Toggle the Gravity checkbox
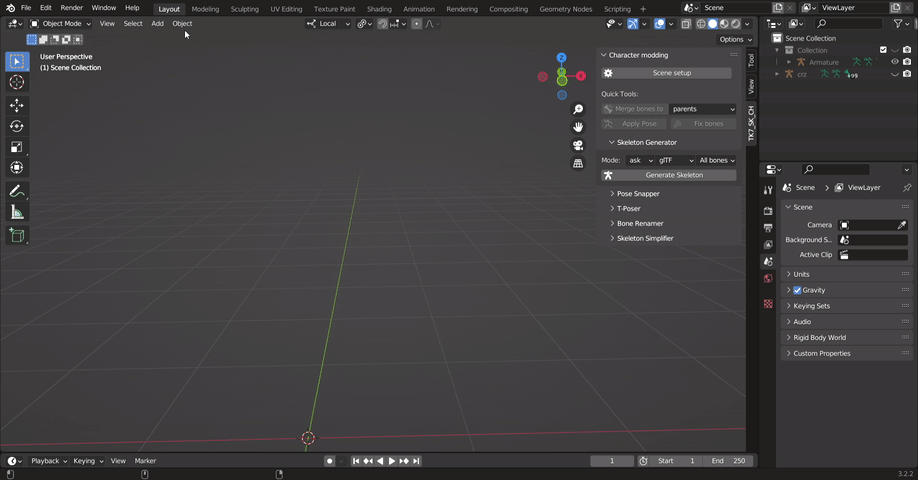The height and width of the screenshot is (480, 918). [x=797, y=290]
